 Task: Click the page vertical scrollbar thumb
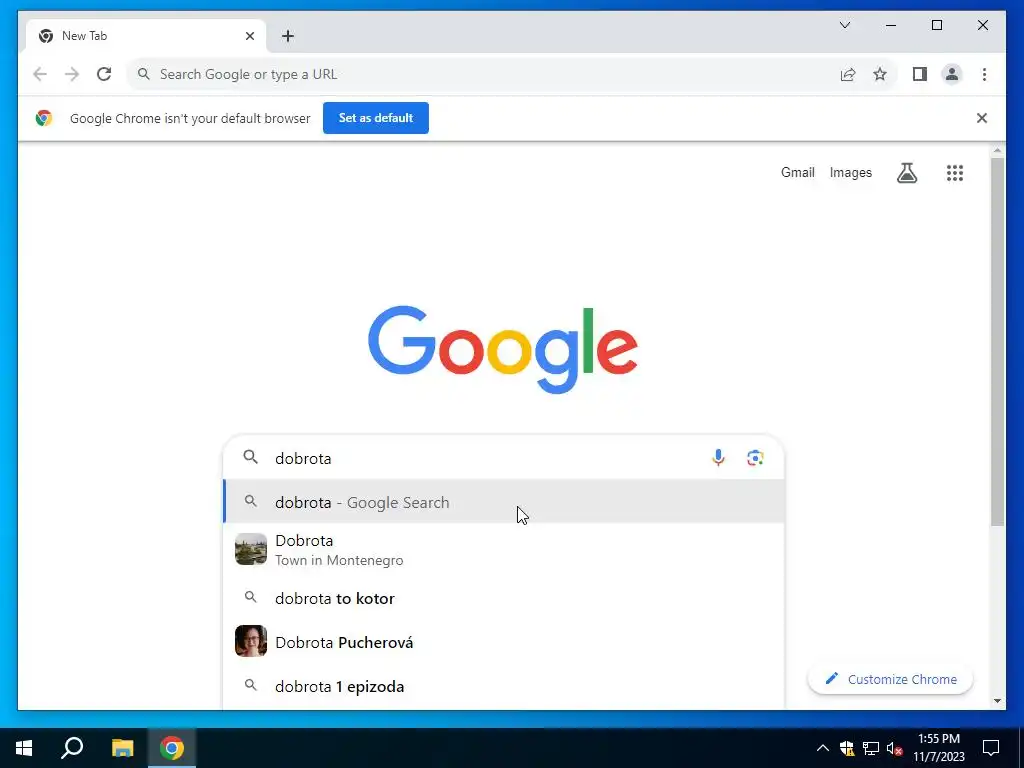point(997,340)
